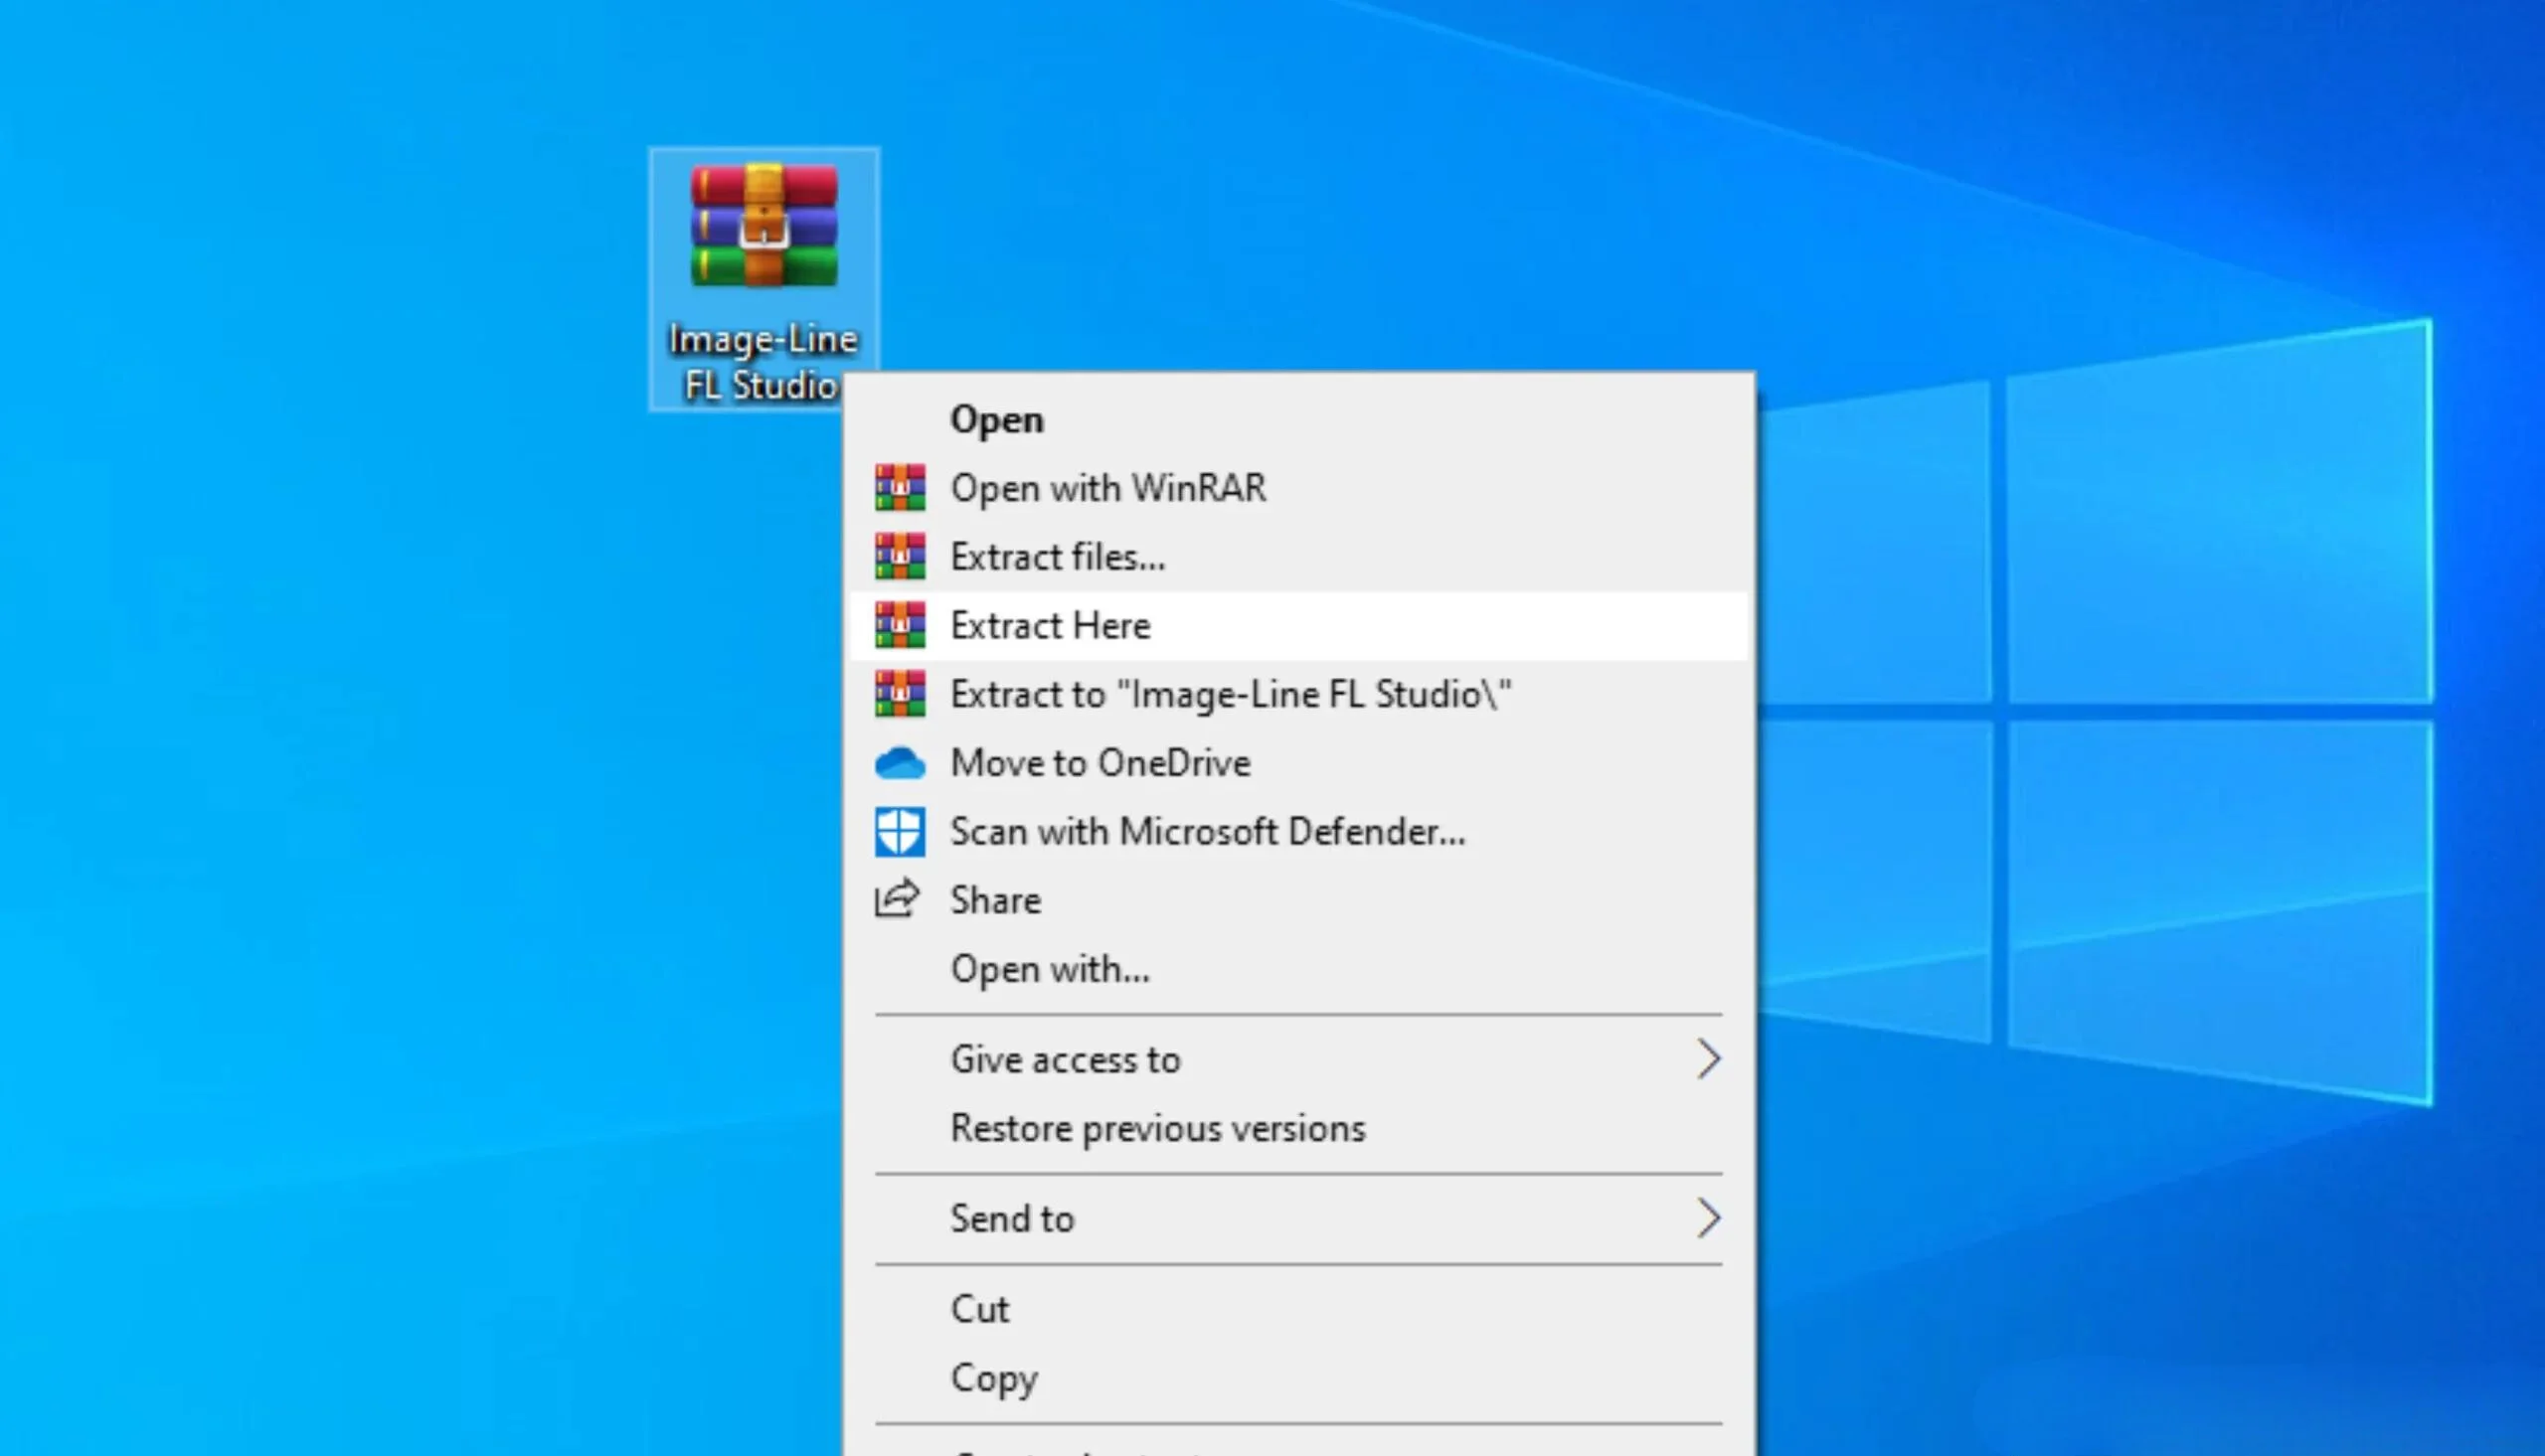Expand the Give access to arrow
The width and height of the screenshot is (2545, 1456).
[x=1709, y=1059]
